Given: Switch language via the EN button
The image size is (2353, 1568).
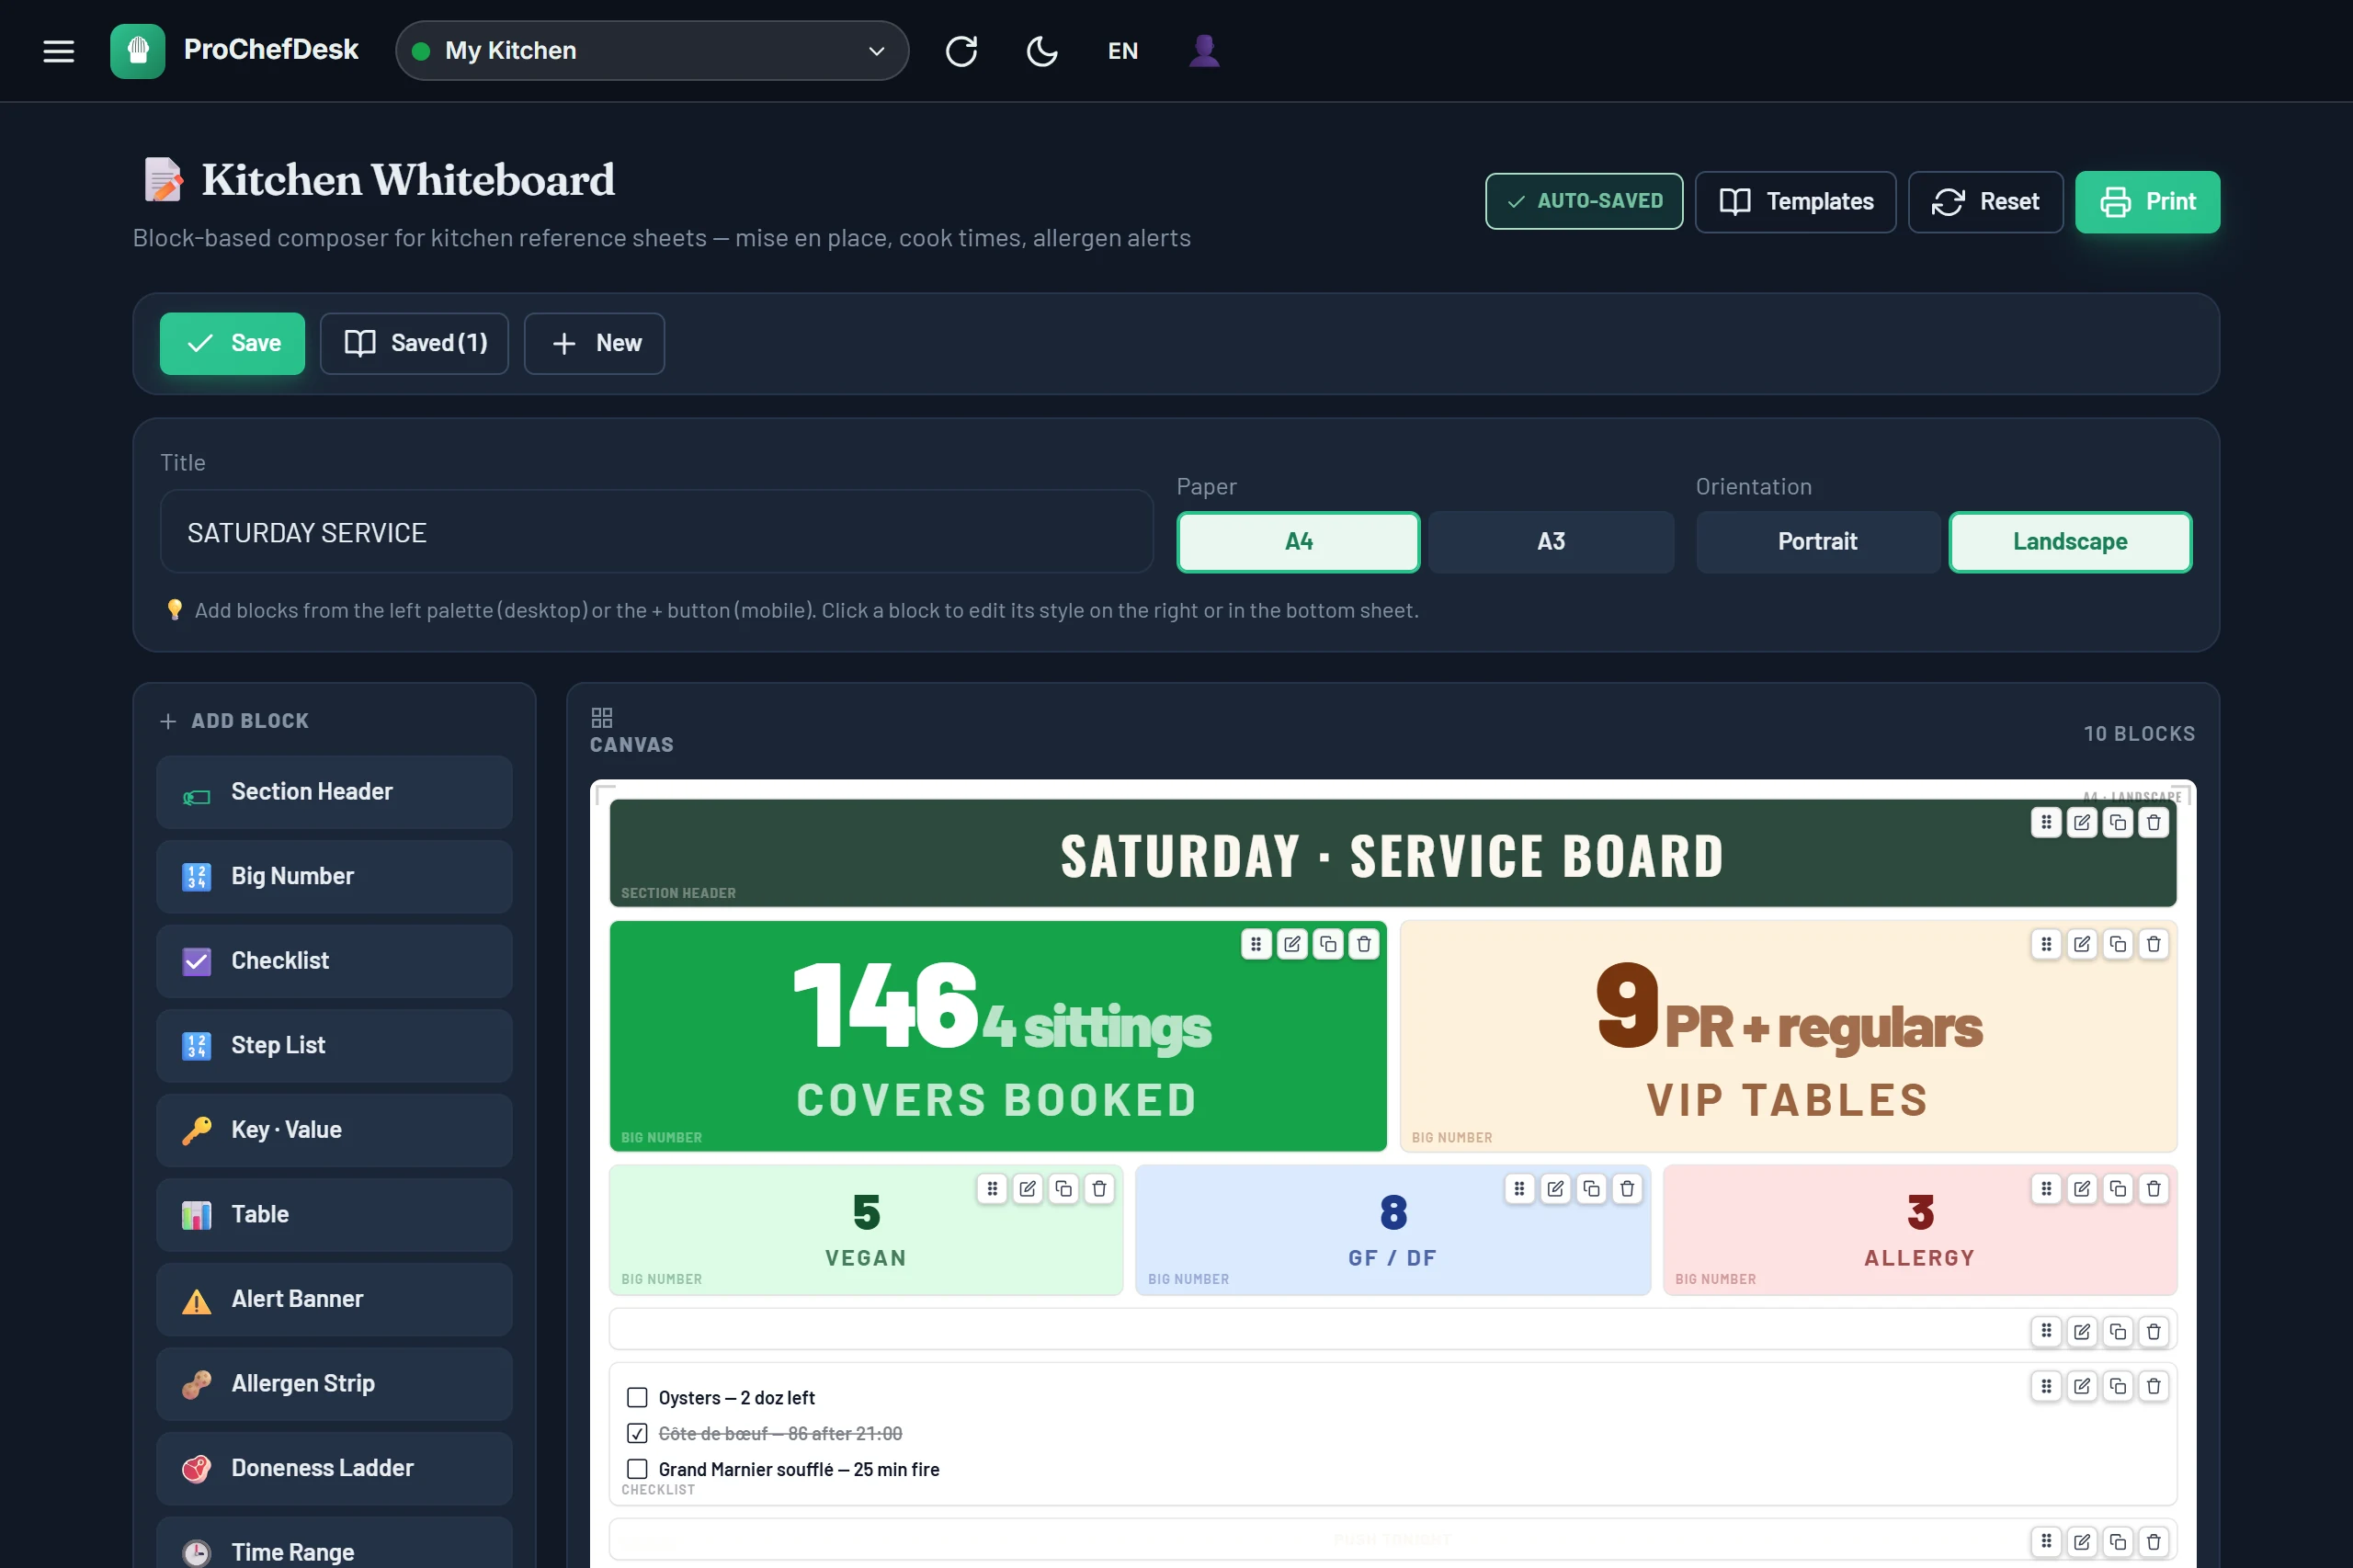Looking at the screenshot, I should pyautogui.click(x=1123, y=51).
